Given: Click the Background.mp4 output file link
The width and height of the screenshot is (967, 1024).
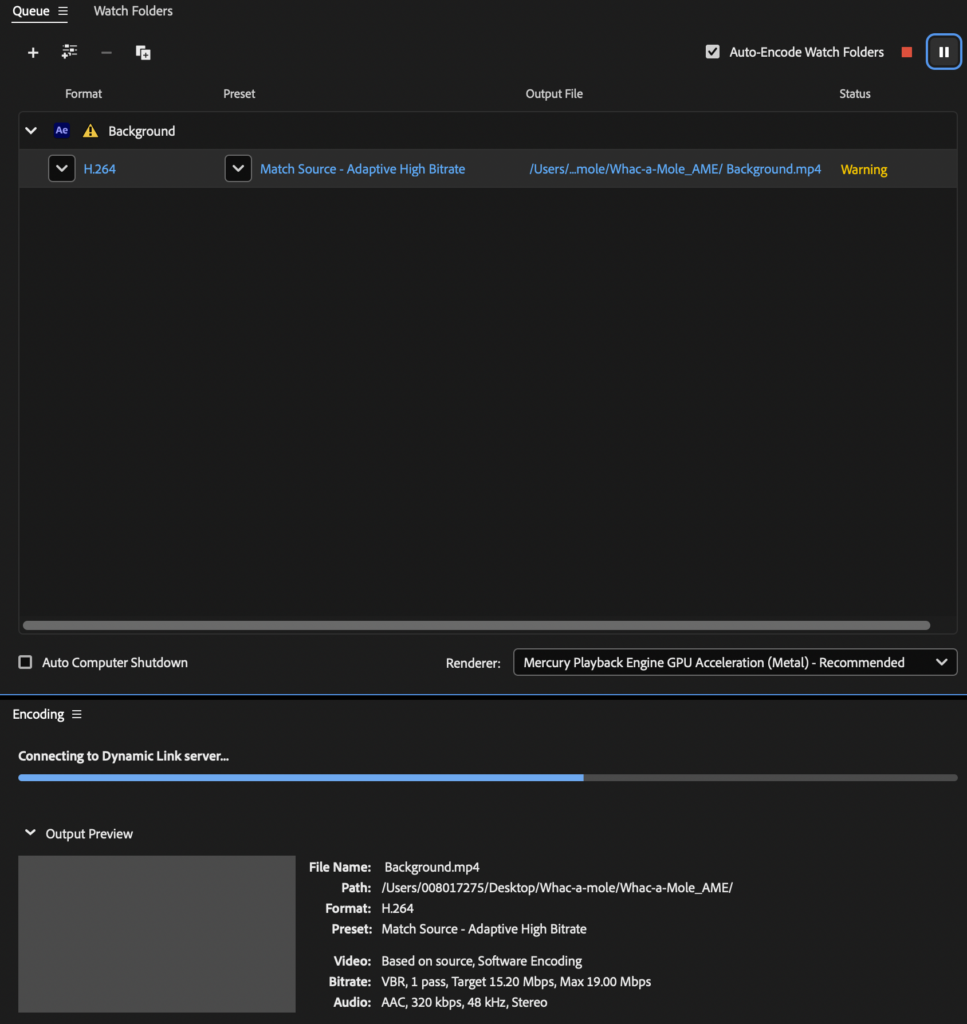Looking at the screenshot, I should pos(675,169).
